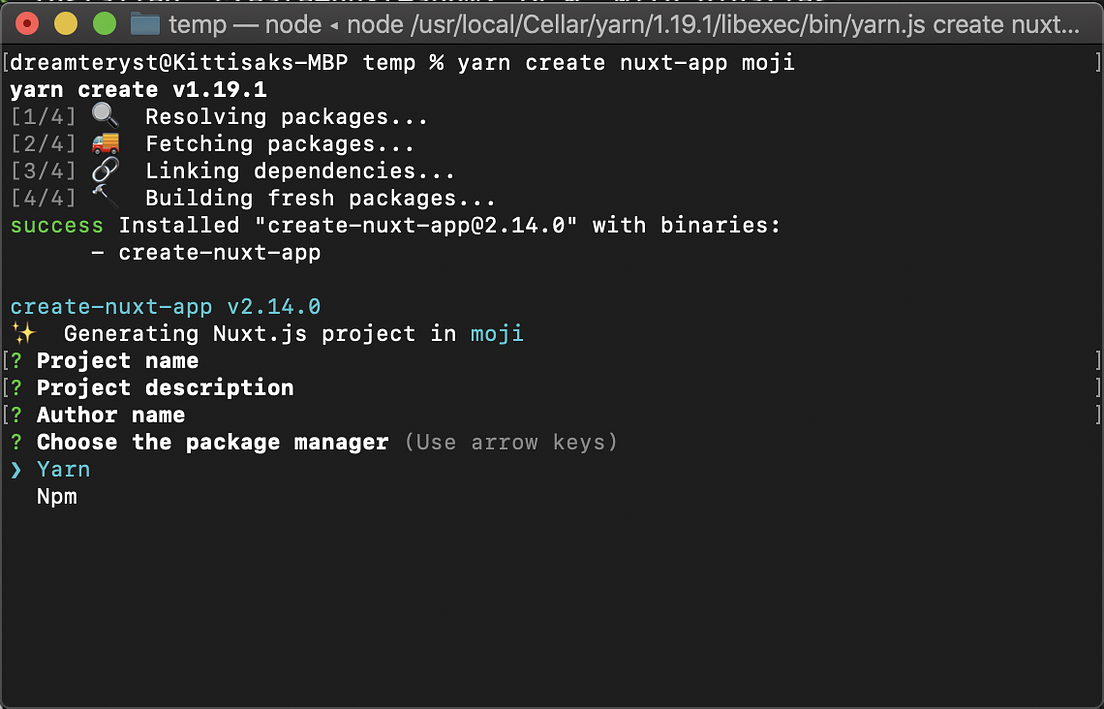Screen dimensions: 1104x709
Task: Click the green success status label
Action: click(56, 225)
